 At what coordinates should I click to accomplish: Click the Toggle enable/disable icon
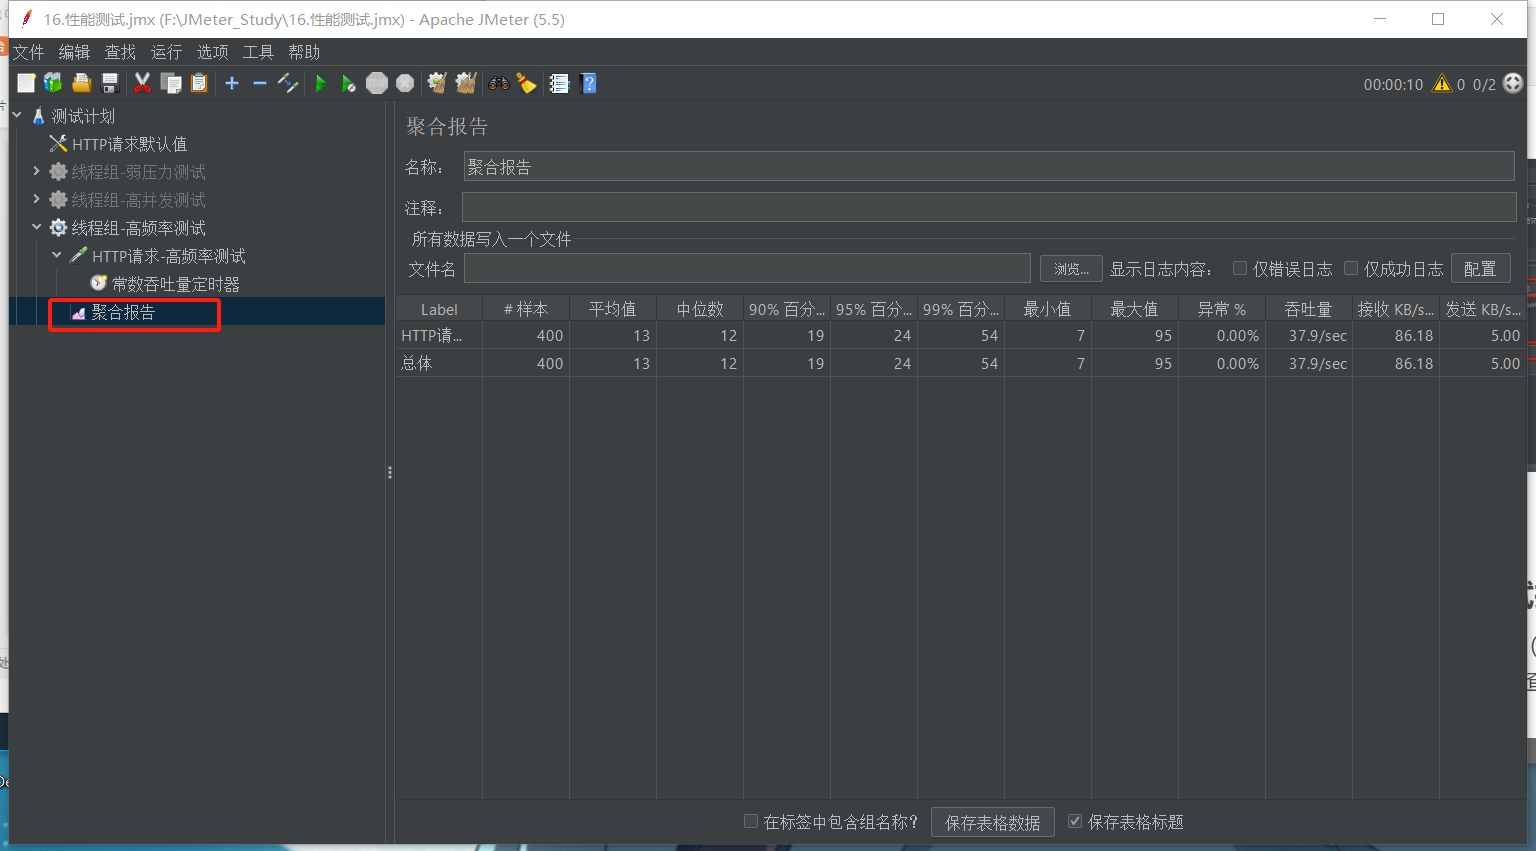(288, 83)
